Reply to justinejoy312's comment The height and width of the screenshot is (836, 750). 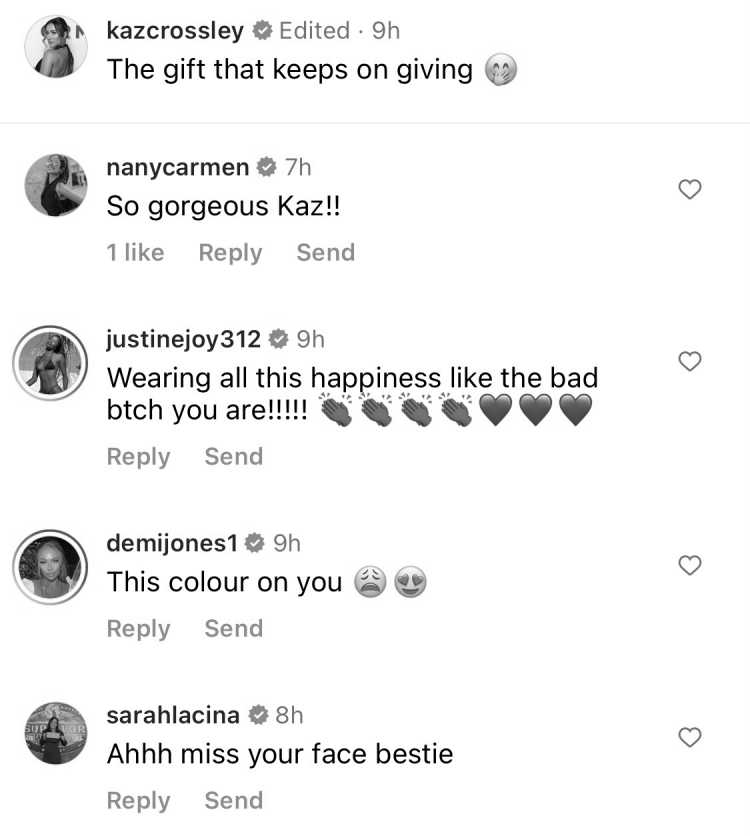(x=139, y=457)
